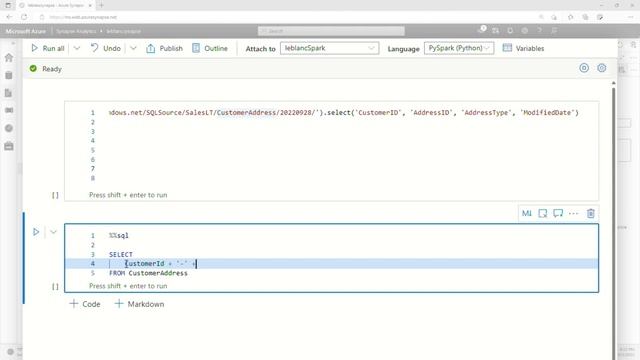This screenshot has height=360, width=640.
Task: Click the first cell's SQLSource path code line
Action: click(344, 113)
